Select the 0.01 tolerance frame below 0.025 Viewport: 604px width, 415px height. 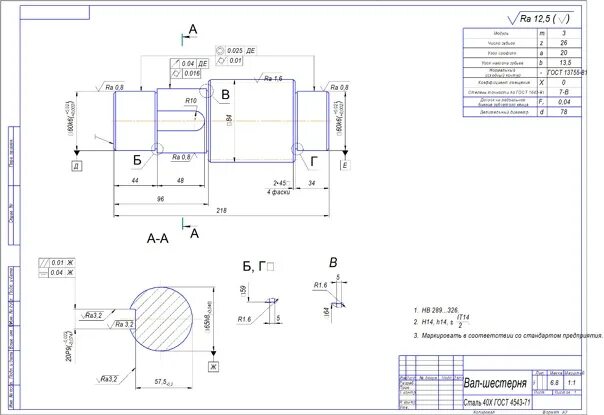point(229,60)
